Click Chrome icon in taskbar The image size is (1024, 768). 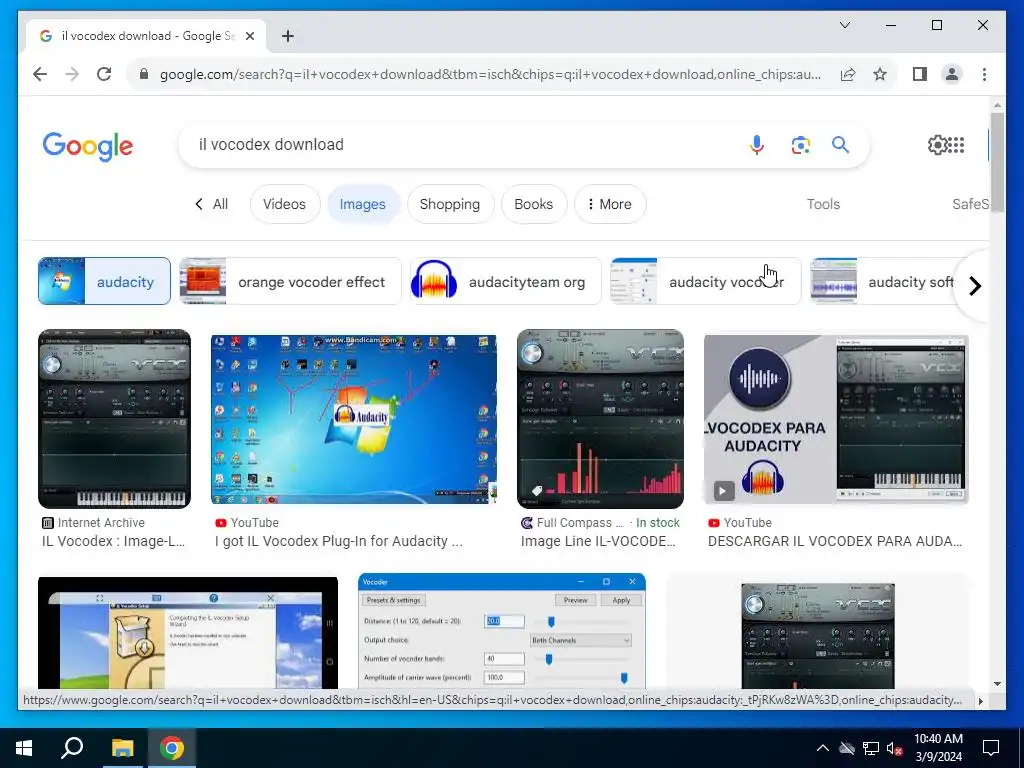tap(172, 748)
